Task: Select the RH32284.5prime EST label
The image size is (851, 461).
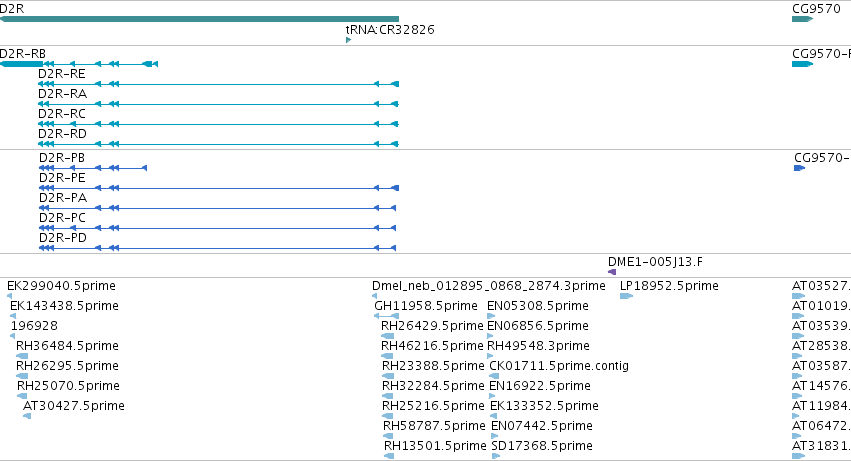Action: pos(433,386)
